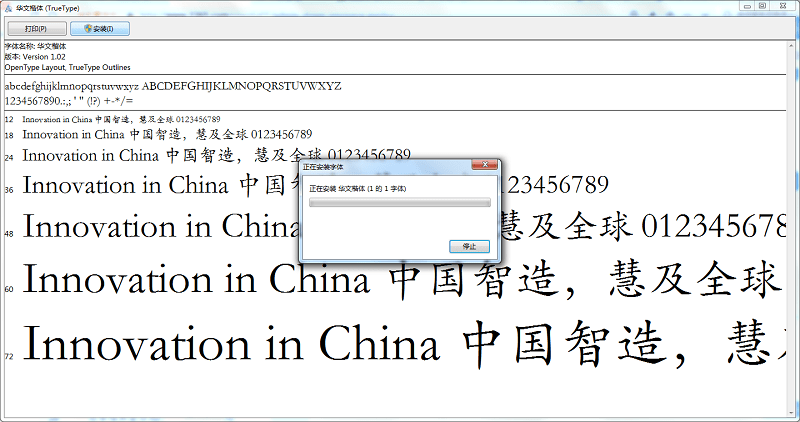Click the 正在安装 华文楷体 (1 的 1 字体) status text
Viewport: 800px width, 422px height.
pos(358,189)
